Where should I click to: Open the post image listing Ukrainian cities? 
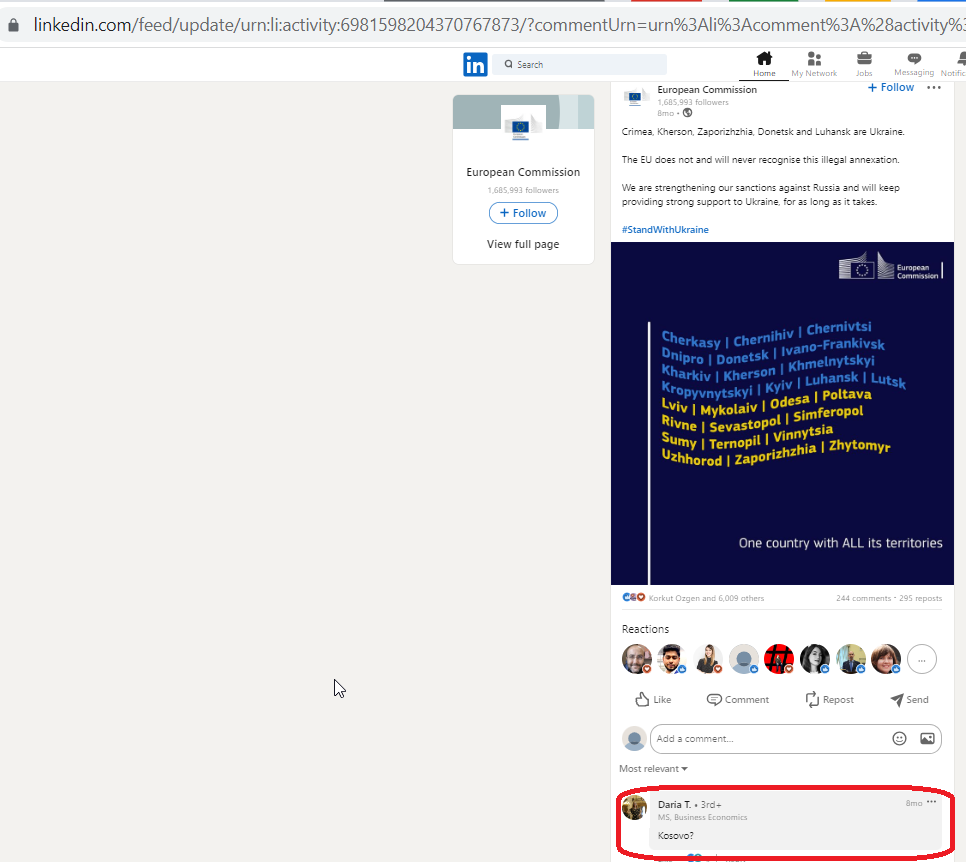[782, 413]
